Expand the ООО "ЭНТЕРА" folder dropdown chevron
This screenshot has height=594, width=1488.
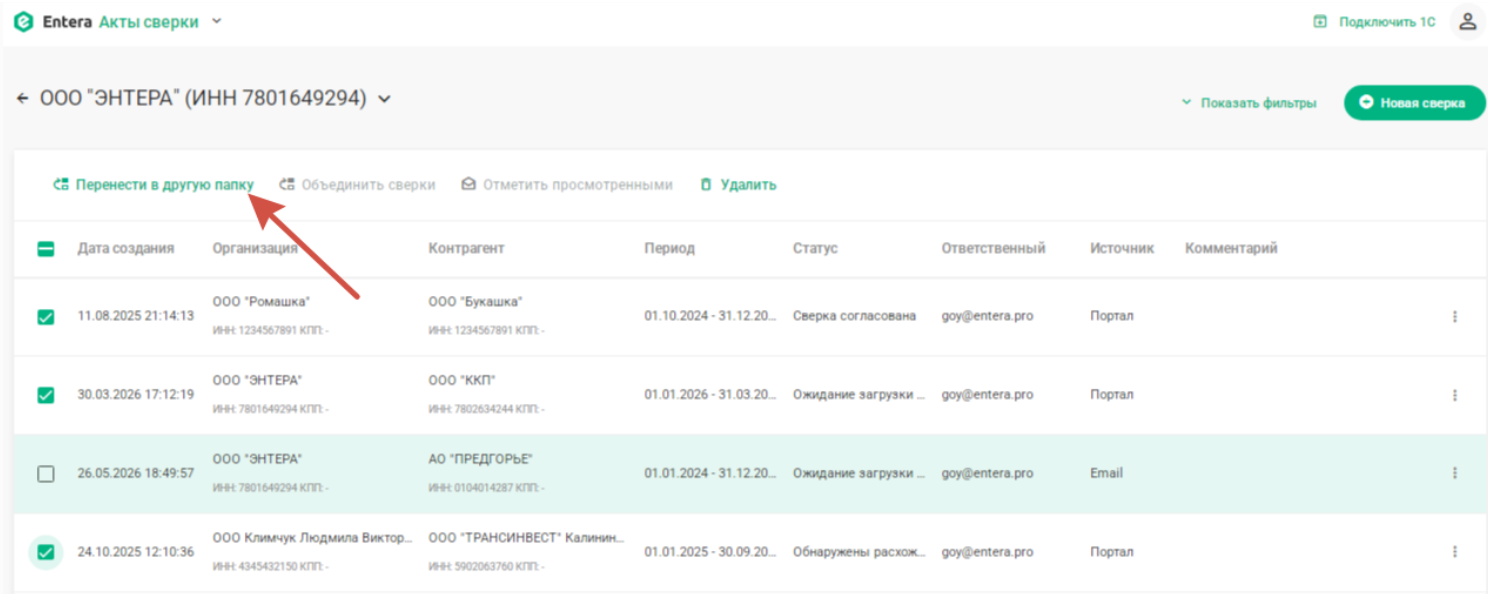384,99
